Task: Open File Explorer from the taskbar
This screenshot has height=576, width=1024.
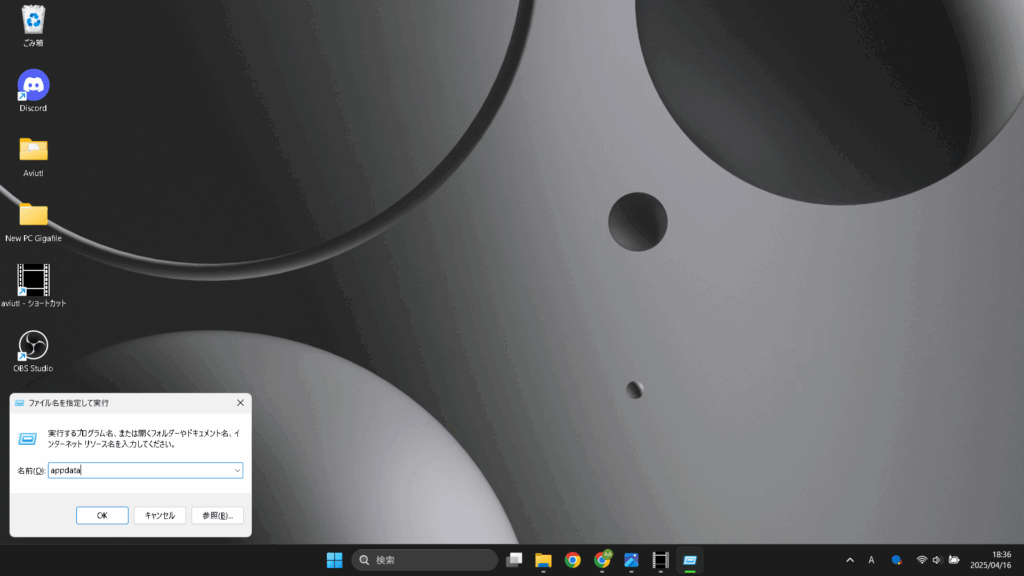Action: tap(543, 560)
